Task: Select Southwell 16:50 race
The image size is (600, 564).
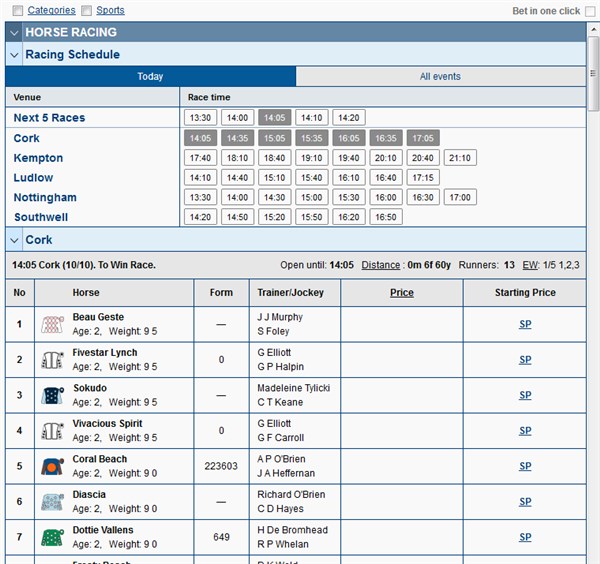Action: tap(386, 217)
